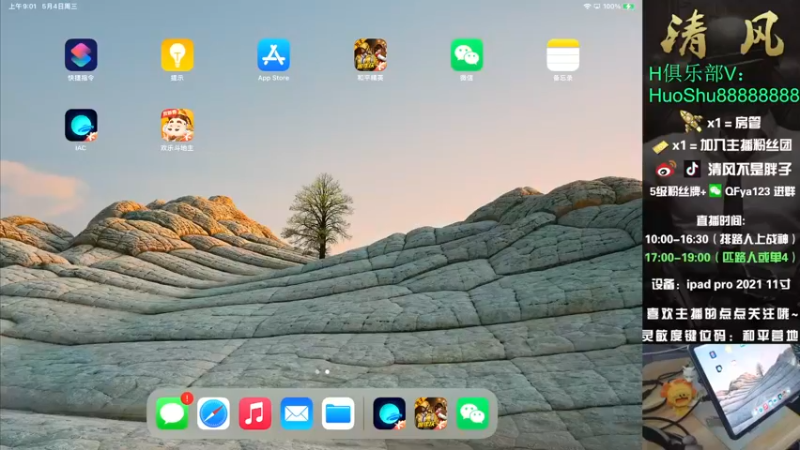The height and width of the screenshot is (450, 800).
Task: Click the text QFya123 进群
Action: pos(760,191)
